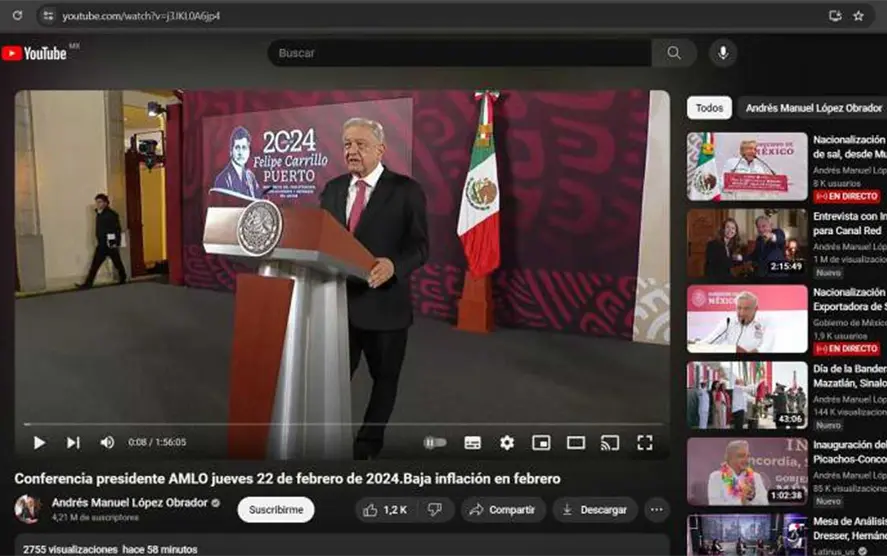This screenshot has width=887, height=556.
Task: Play the video with the play button
Action: coord(40,442)
